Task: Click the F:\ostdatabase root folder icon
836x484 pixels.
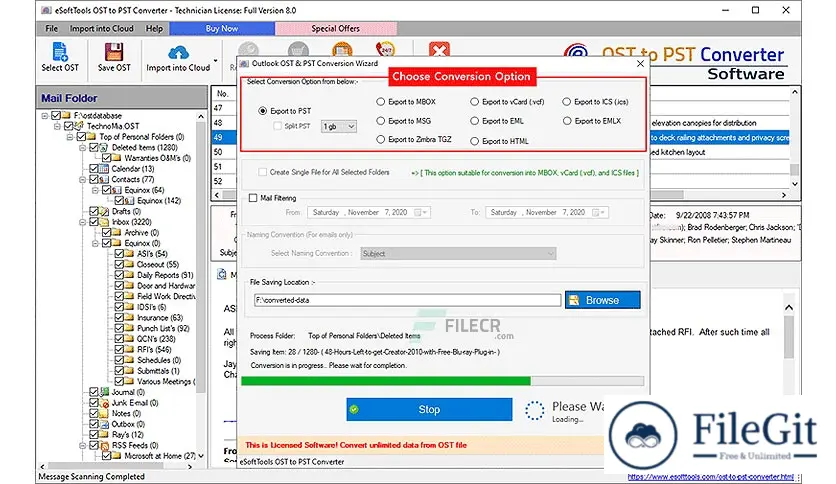Action: pyautogui.click(x=66, y=116)
